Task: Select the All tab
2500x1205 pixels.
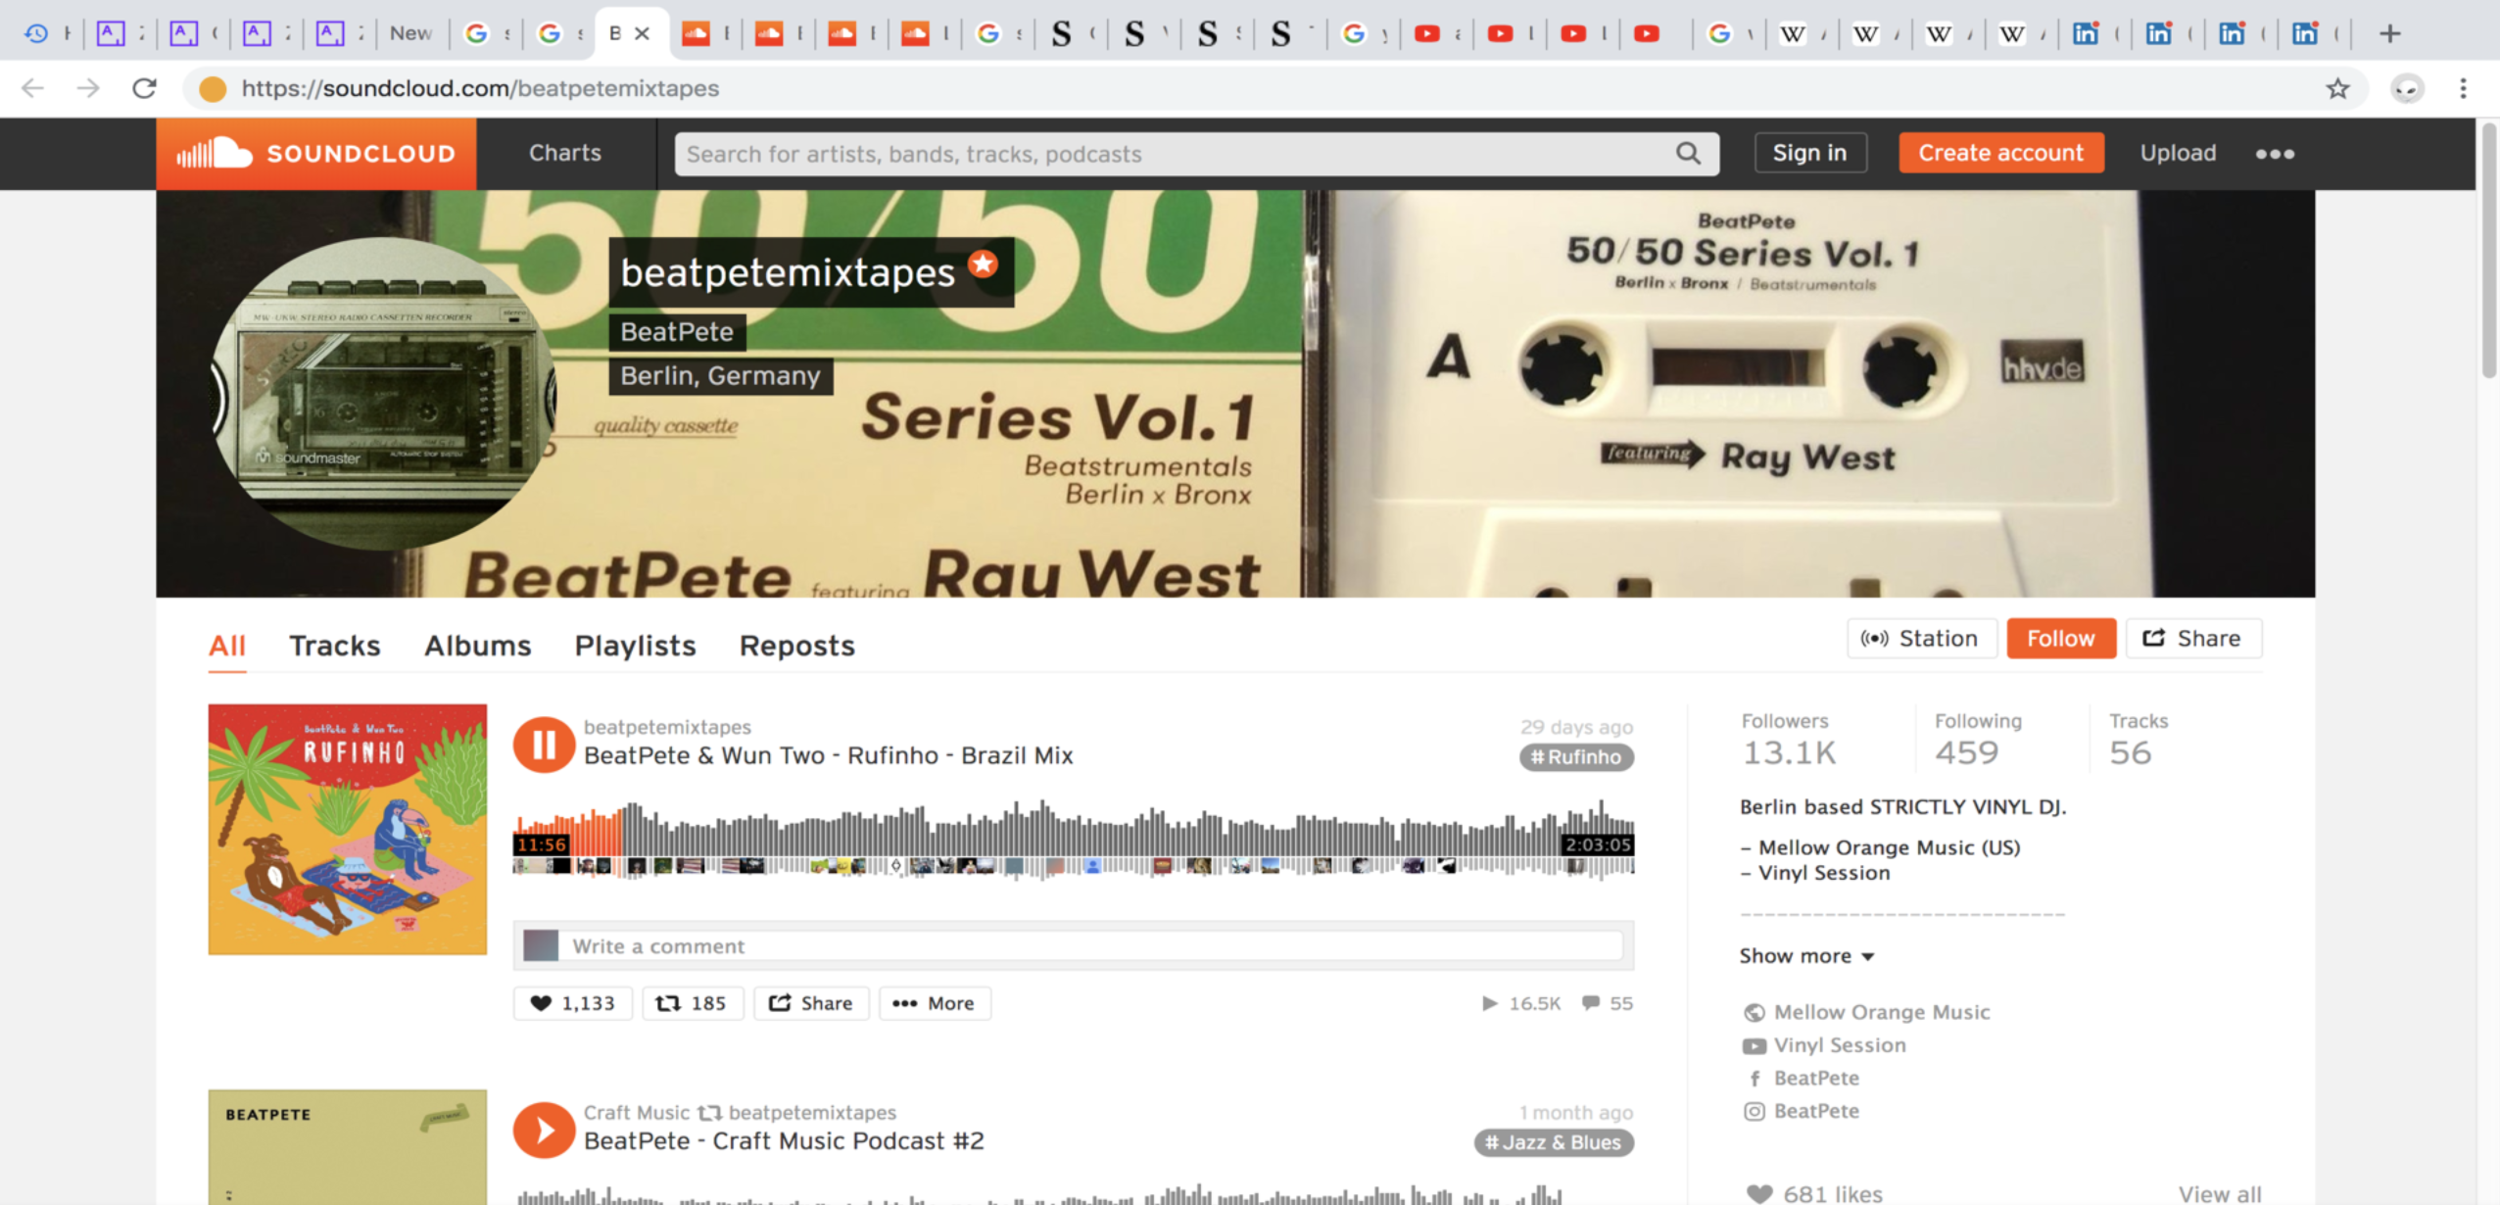Action: (x=227, y=646)
